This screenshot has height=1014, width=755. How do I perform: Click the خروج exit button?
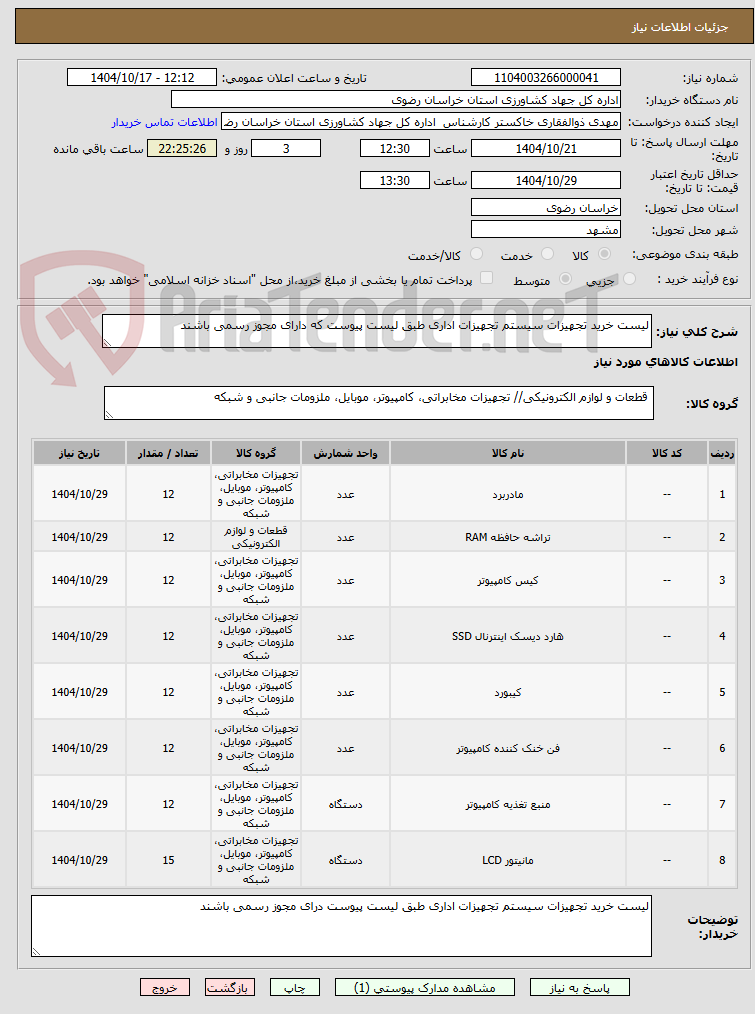[165, 987]
